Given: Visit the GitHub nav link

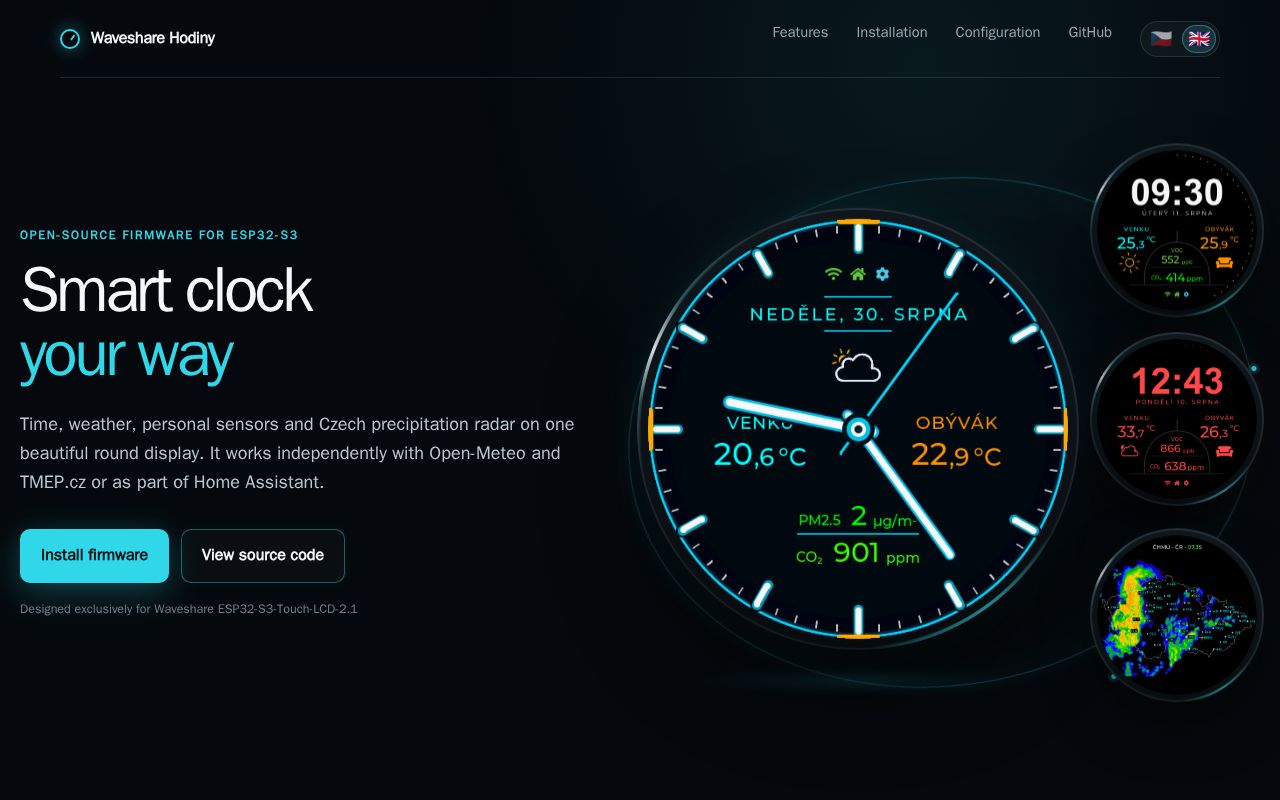Looking at the screenshot, I should point(1090,32).
